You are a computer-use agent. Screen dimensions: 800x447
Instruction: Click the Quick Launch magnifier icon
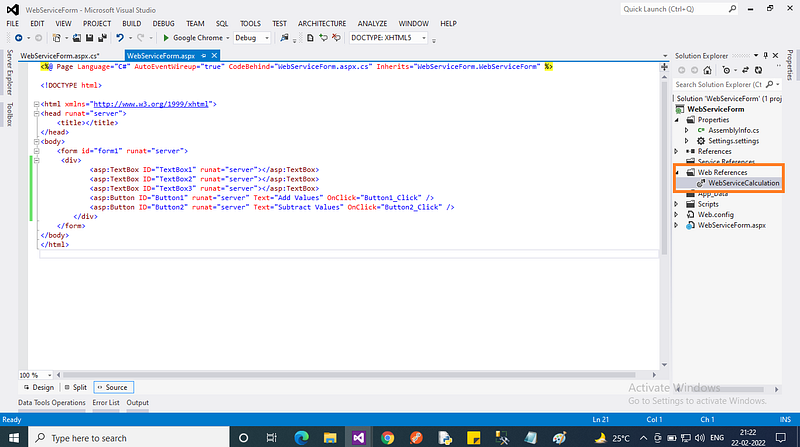[x=732, y=9]
